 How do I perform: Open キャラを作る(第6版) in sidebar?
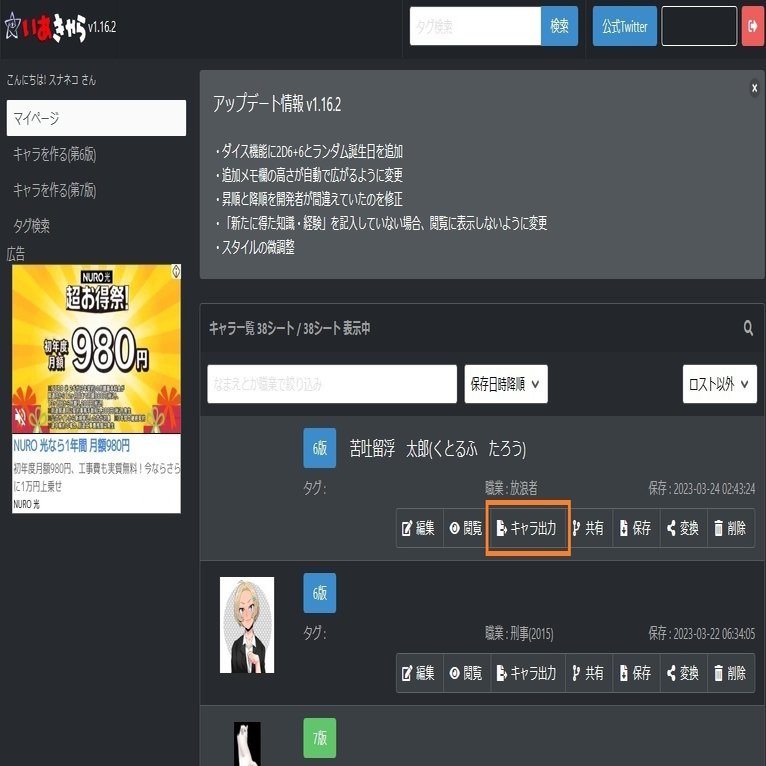pyautogui.click(x=55, y=154)
